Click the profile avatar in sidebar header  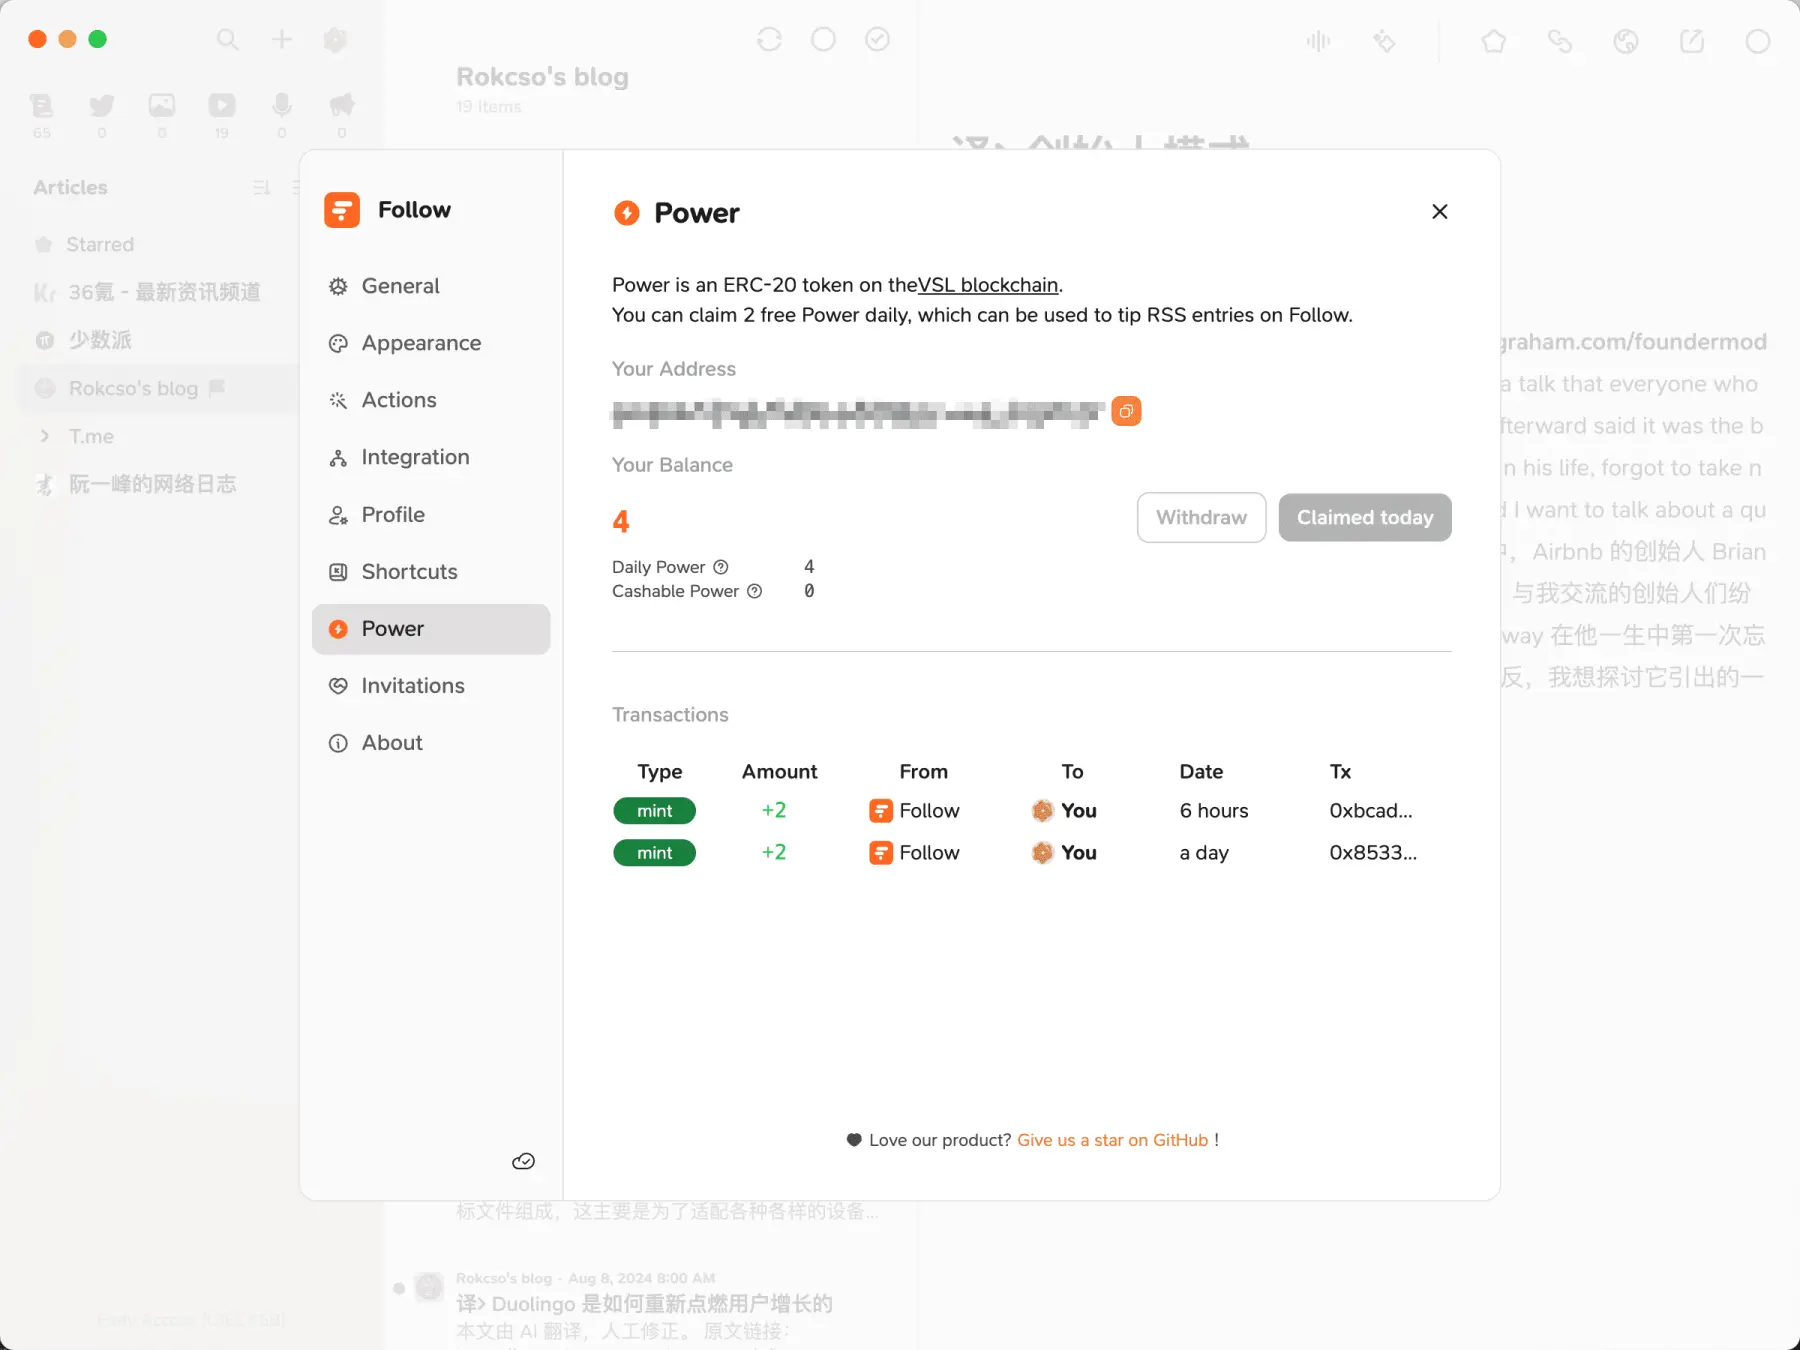(336, 39)
